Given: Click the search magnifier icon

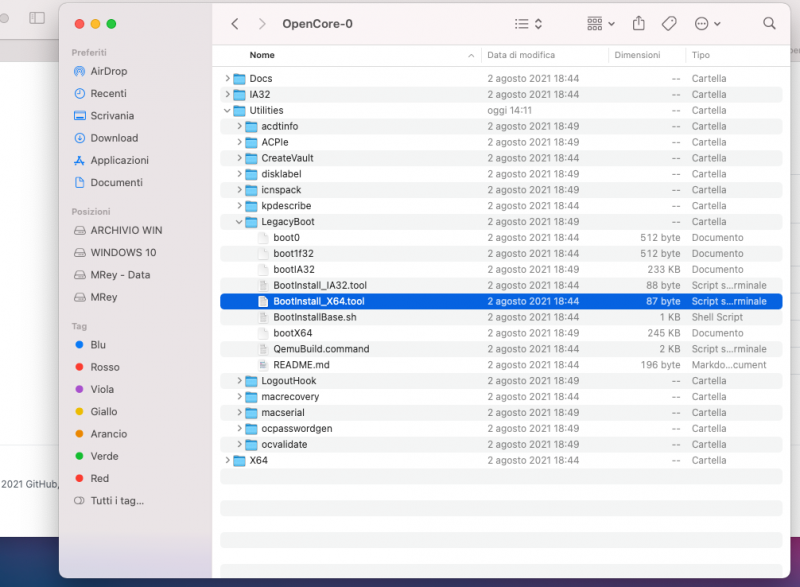Looking at the screenshot, I should coord(769,23).
